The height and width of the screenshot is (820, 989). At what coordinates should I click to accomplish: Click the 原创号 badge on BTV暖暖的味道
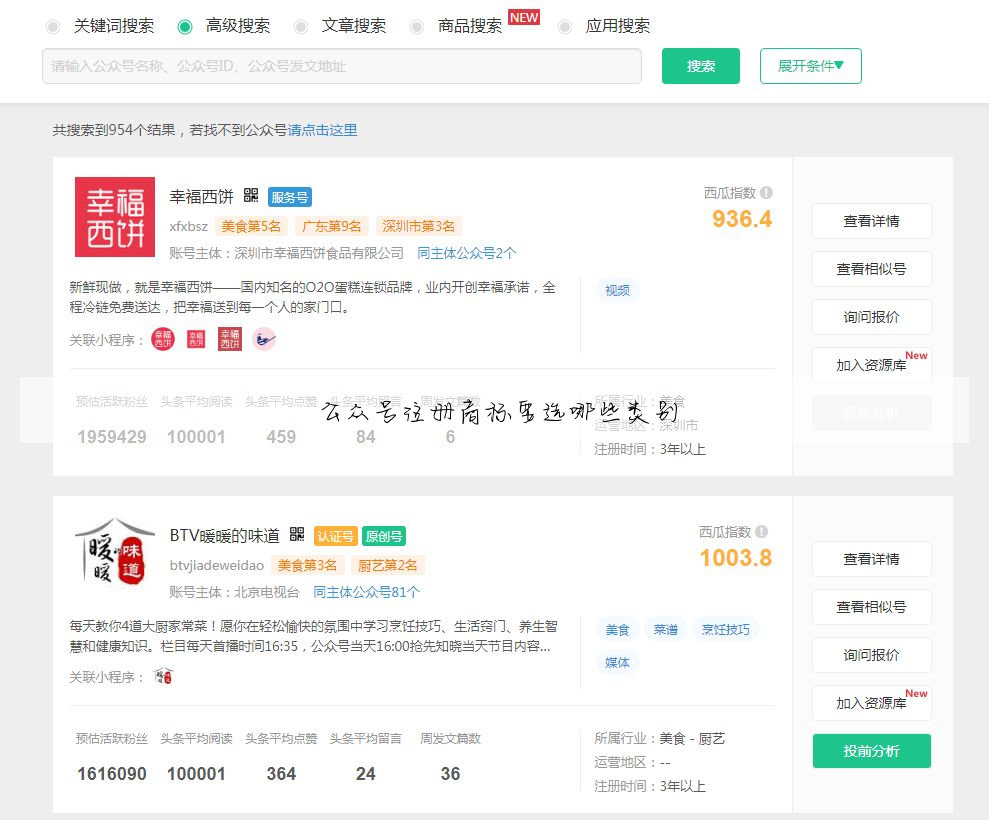[x=385, y=536]
